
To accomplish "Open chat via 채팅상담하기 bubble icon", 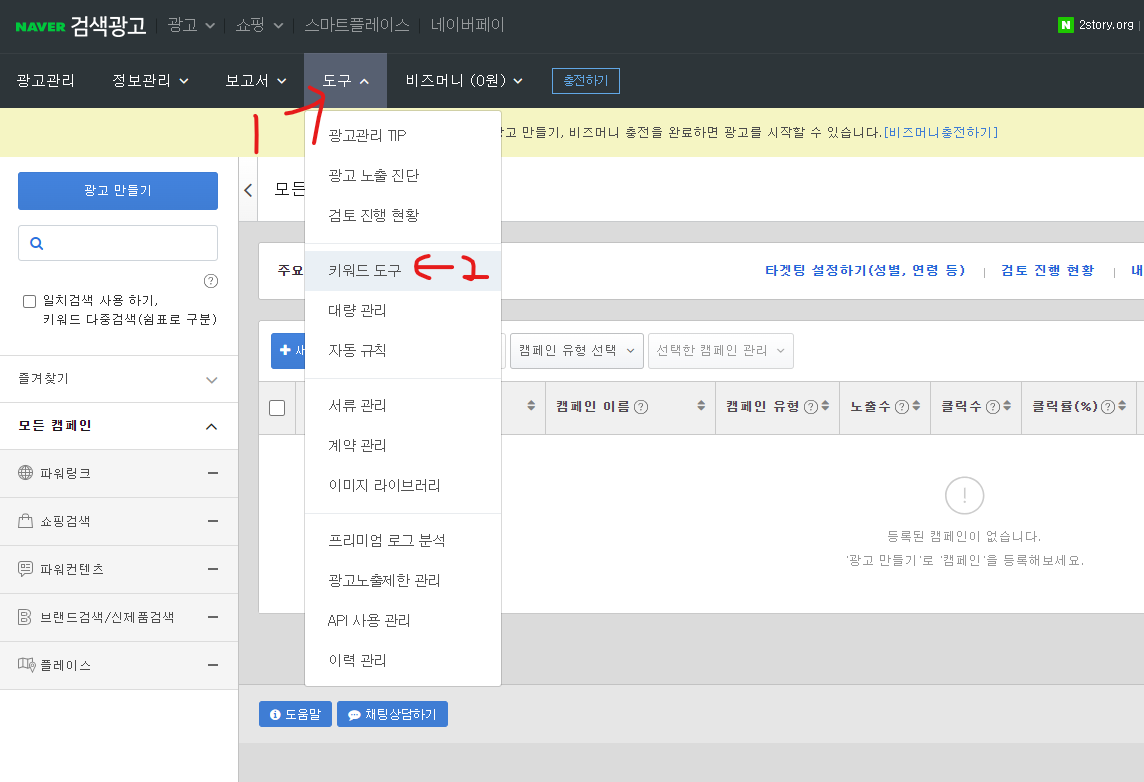I will pyautogui.click(x=354, y=714).
